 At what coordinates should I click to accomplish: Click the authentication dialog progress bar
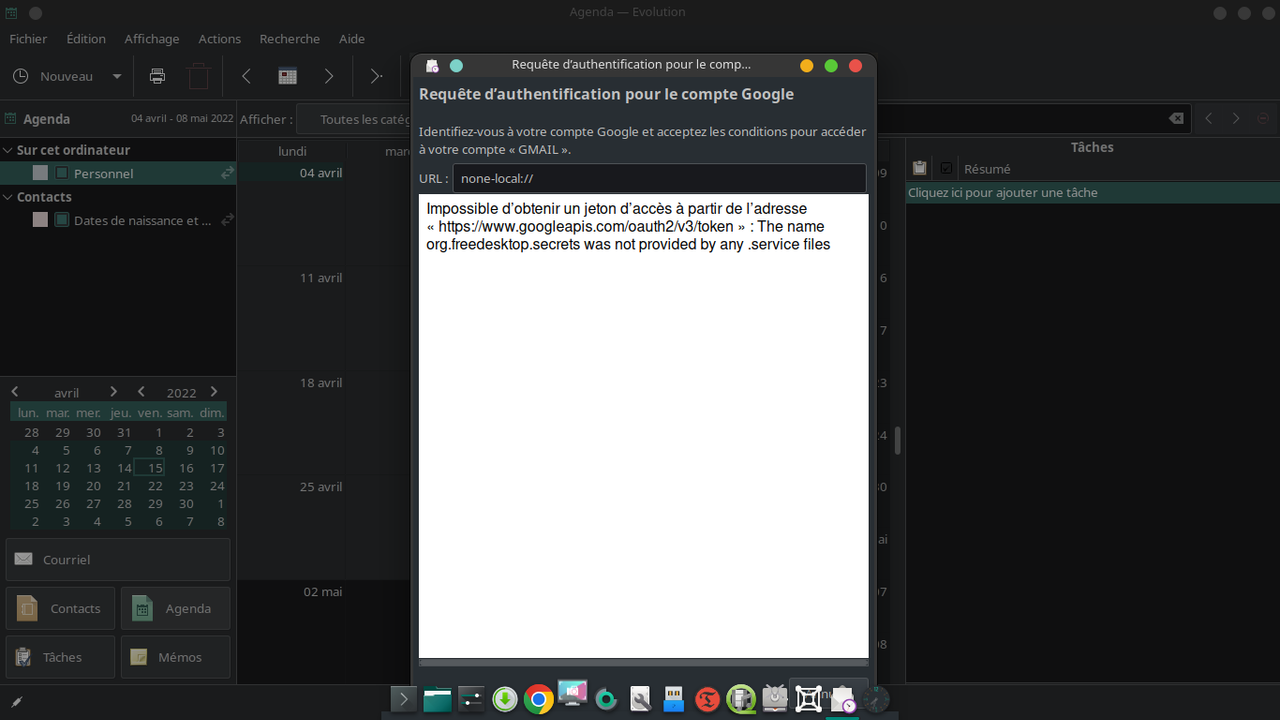[643, 662]
